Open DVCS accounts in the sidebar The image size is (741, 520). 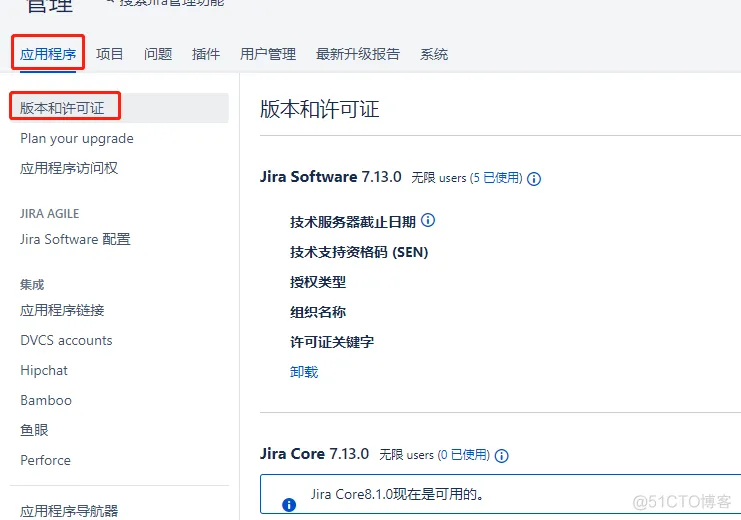(x=66, y=340)
